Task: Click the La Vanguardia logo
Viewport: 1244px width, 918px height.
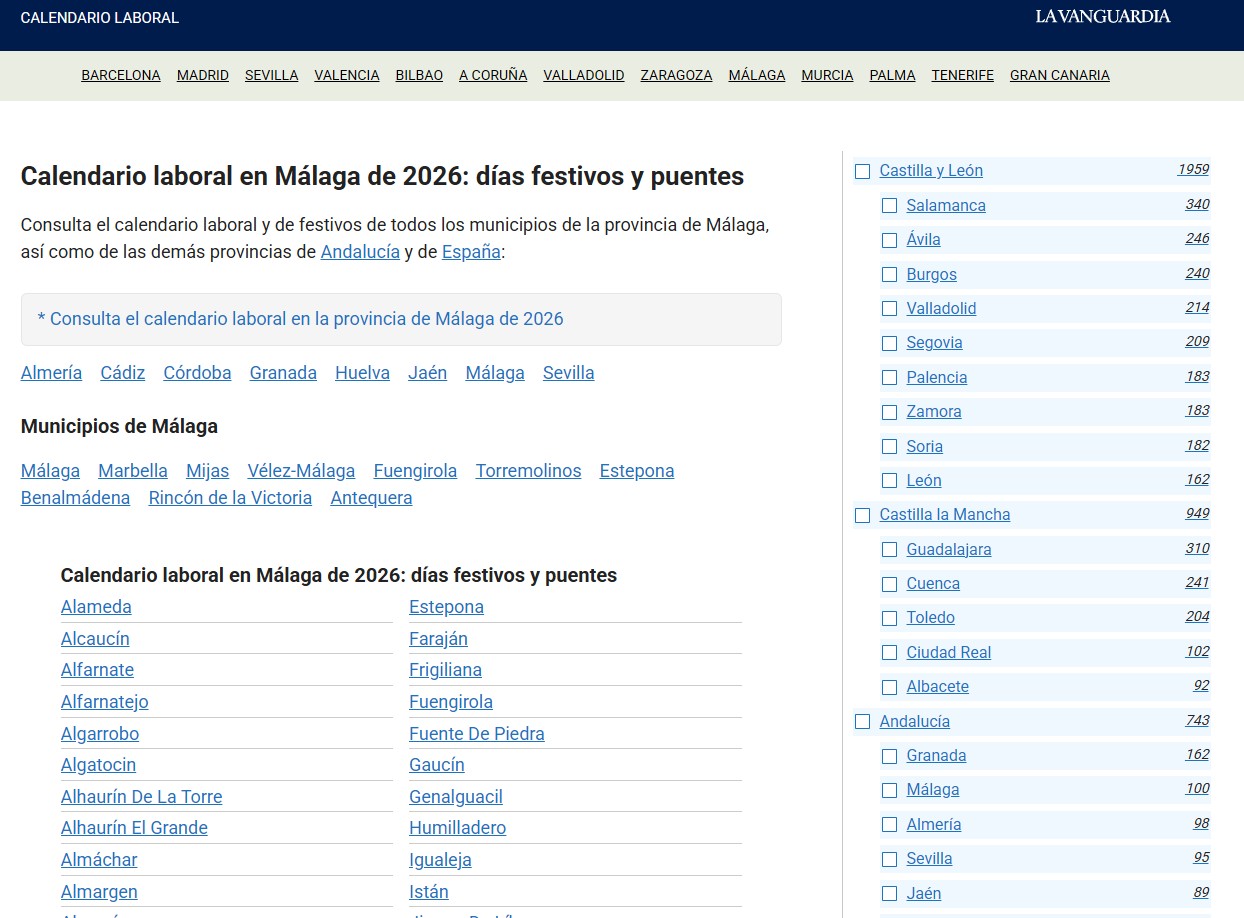Action: coord(1102,16)
